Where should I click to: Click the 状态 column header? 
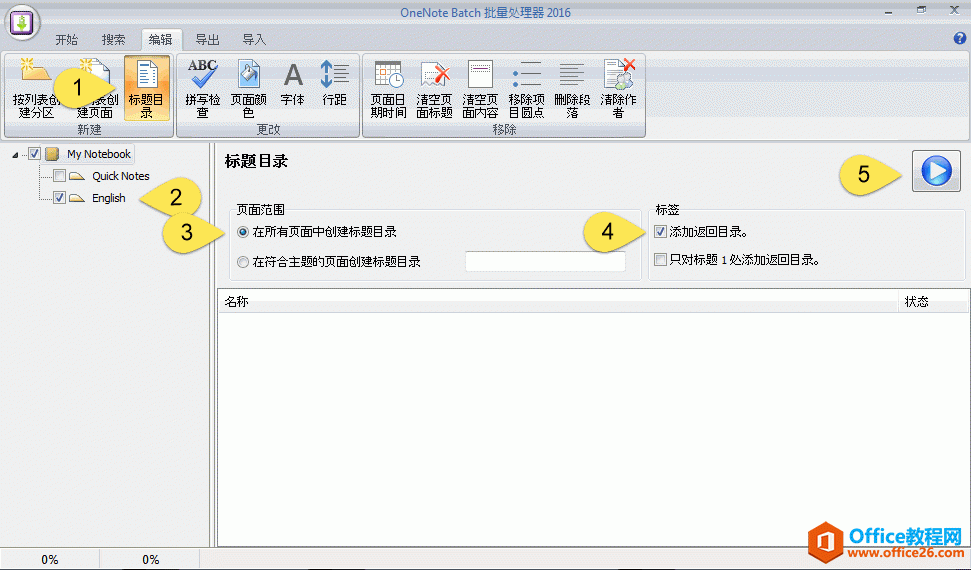(933, 302)
